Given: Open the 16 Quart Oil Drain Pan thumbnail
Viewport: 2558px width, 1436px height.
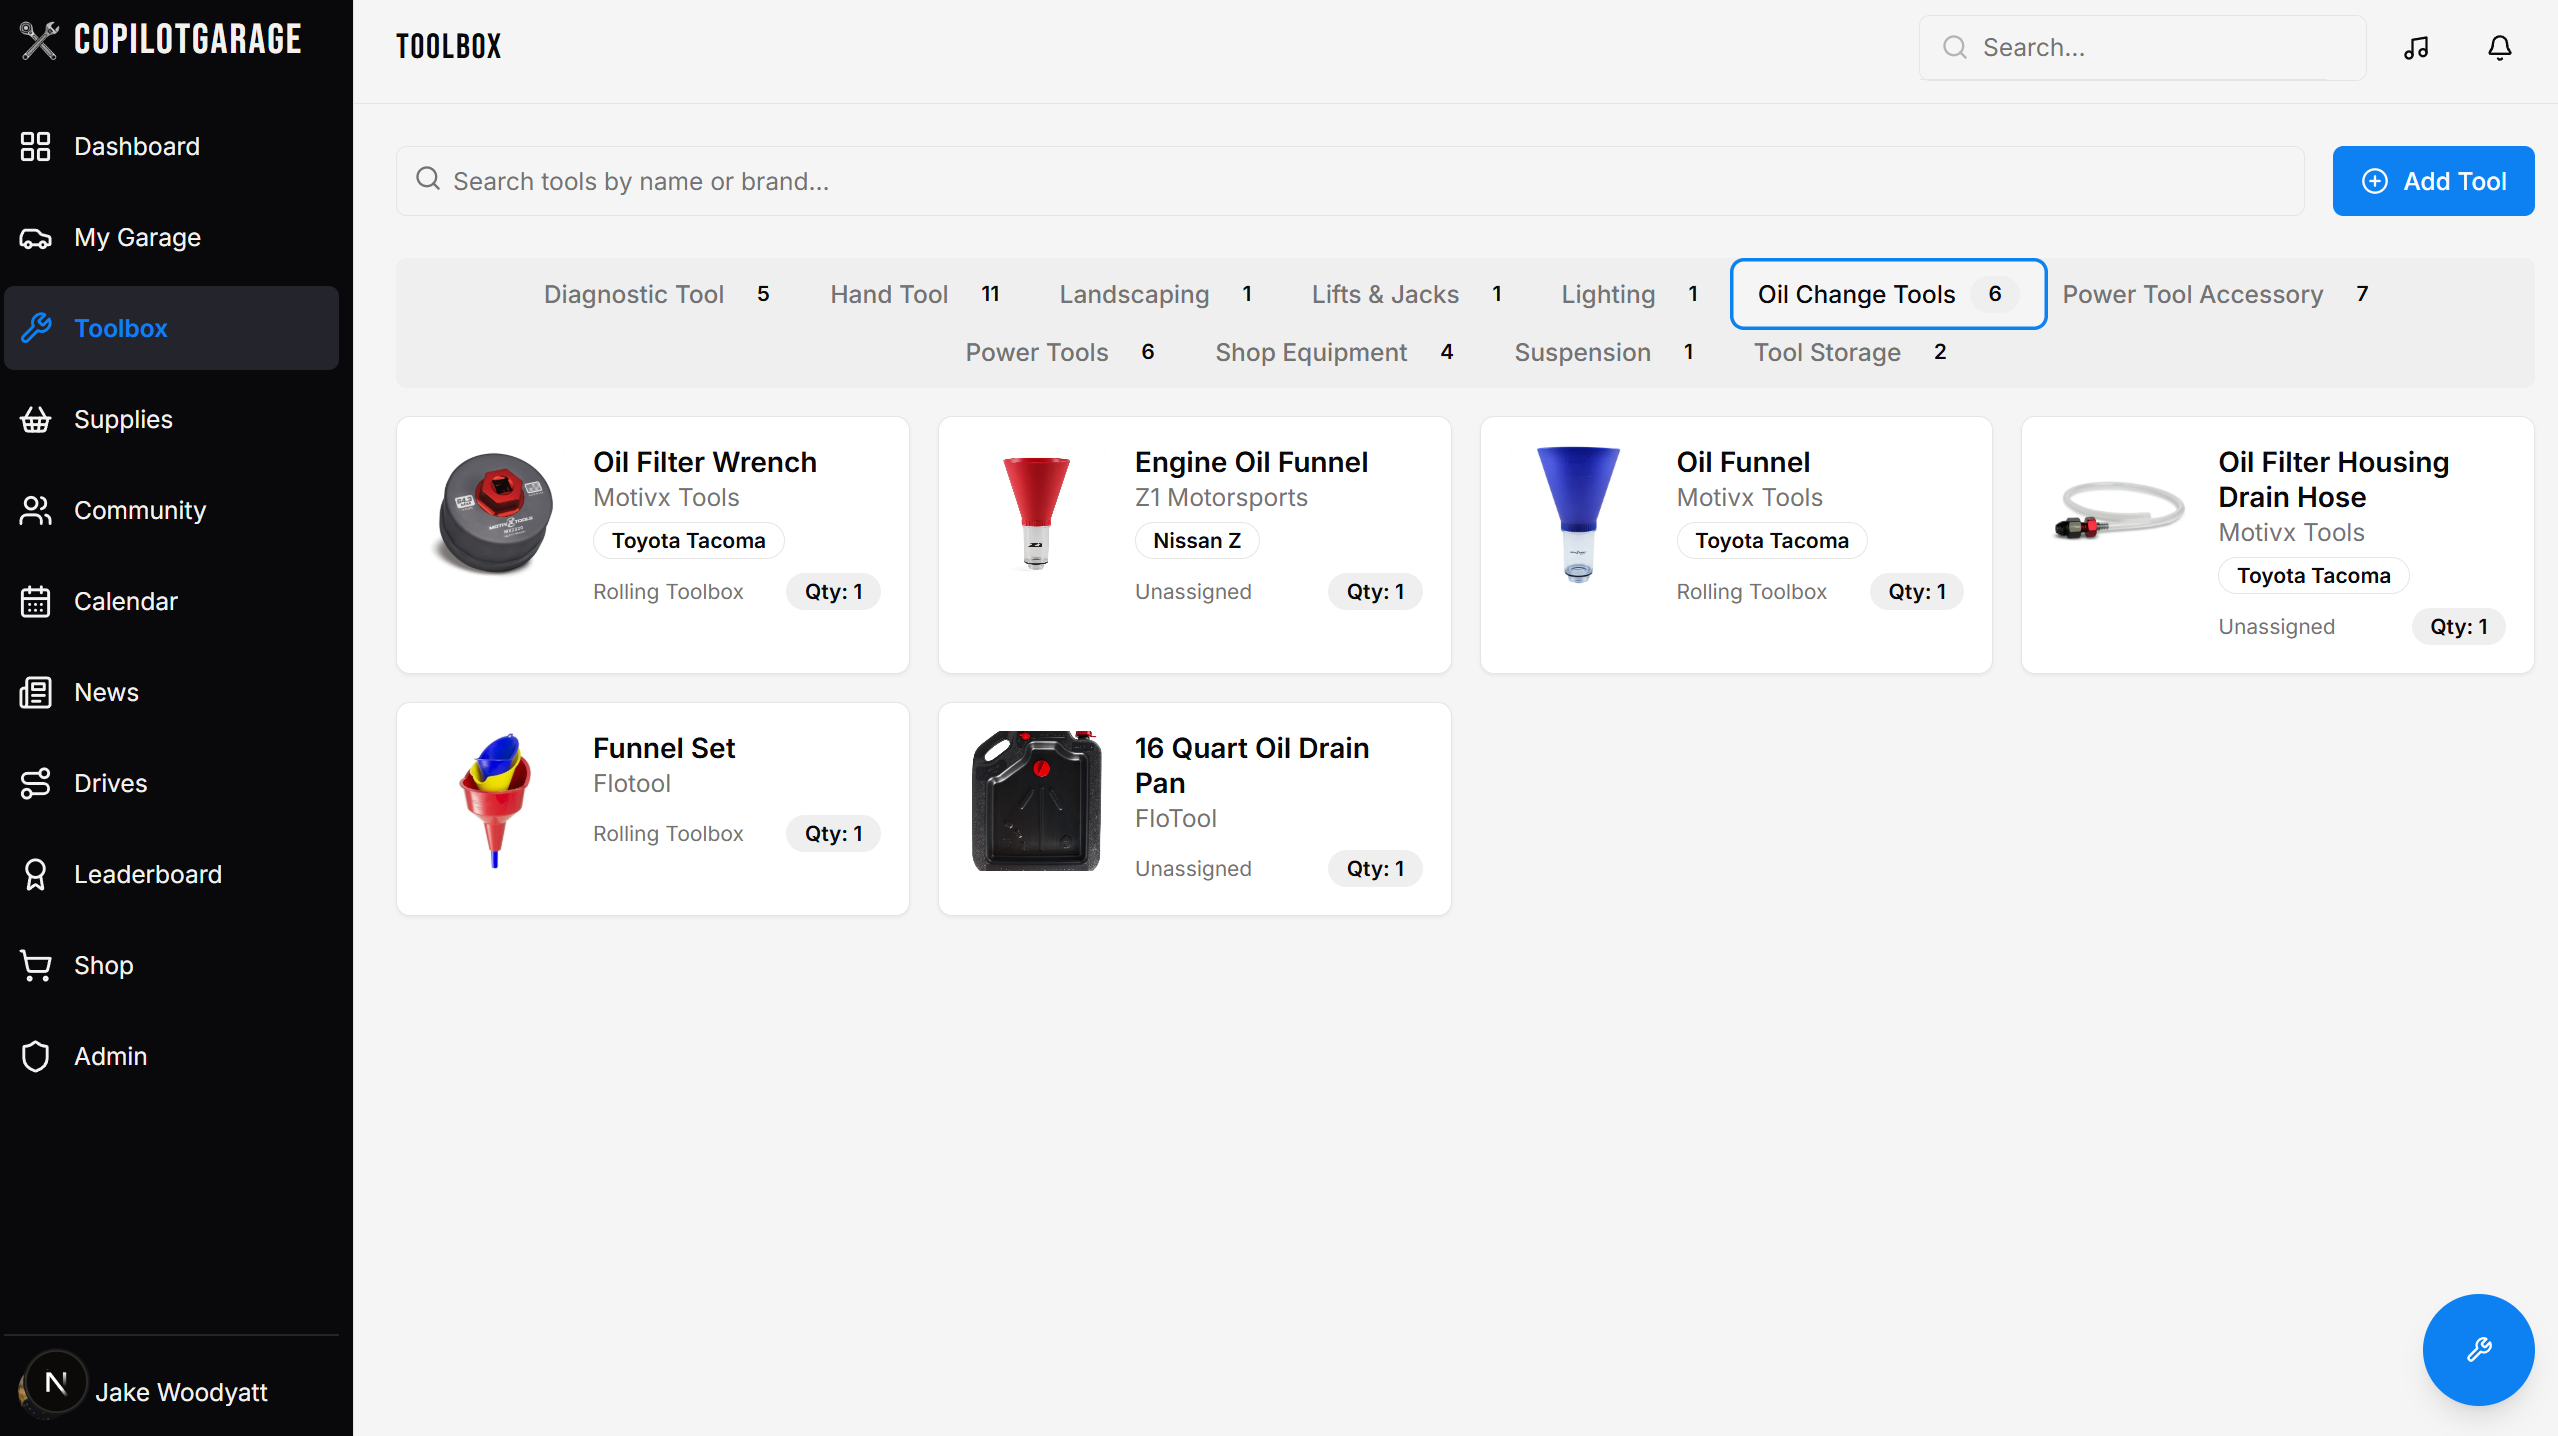Looking at the screenshot, I should coord(1036,801).
